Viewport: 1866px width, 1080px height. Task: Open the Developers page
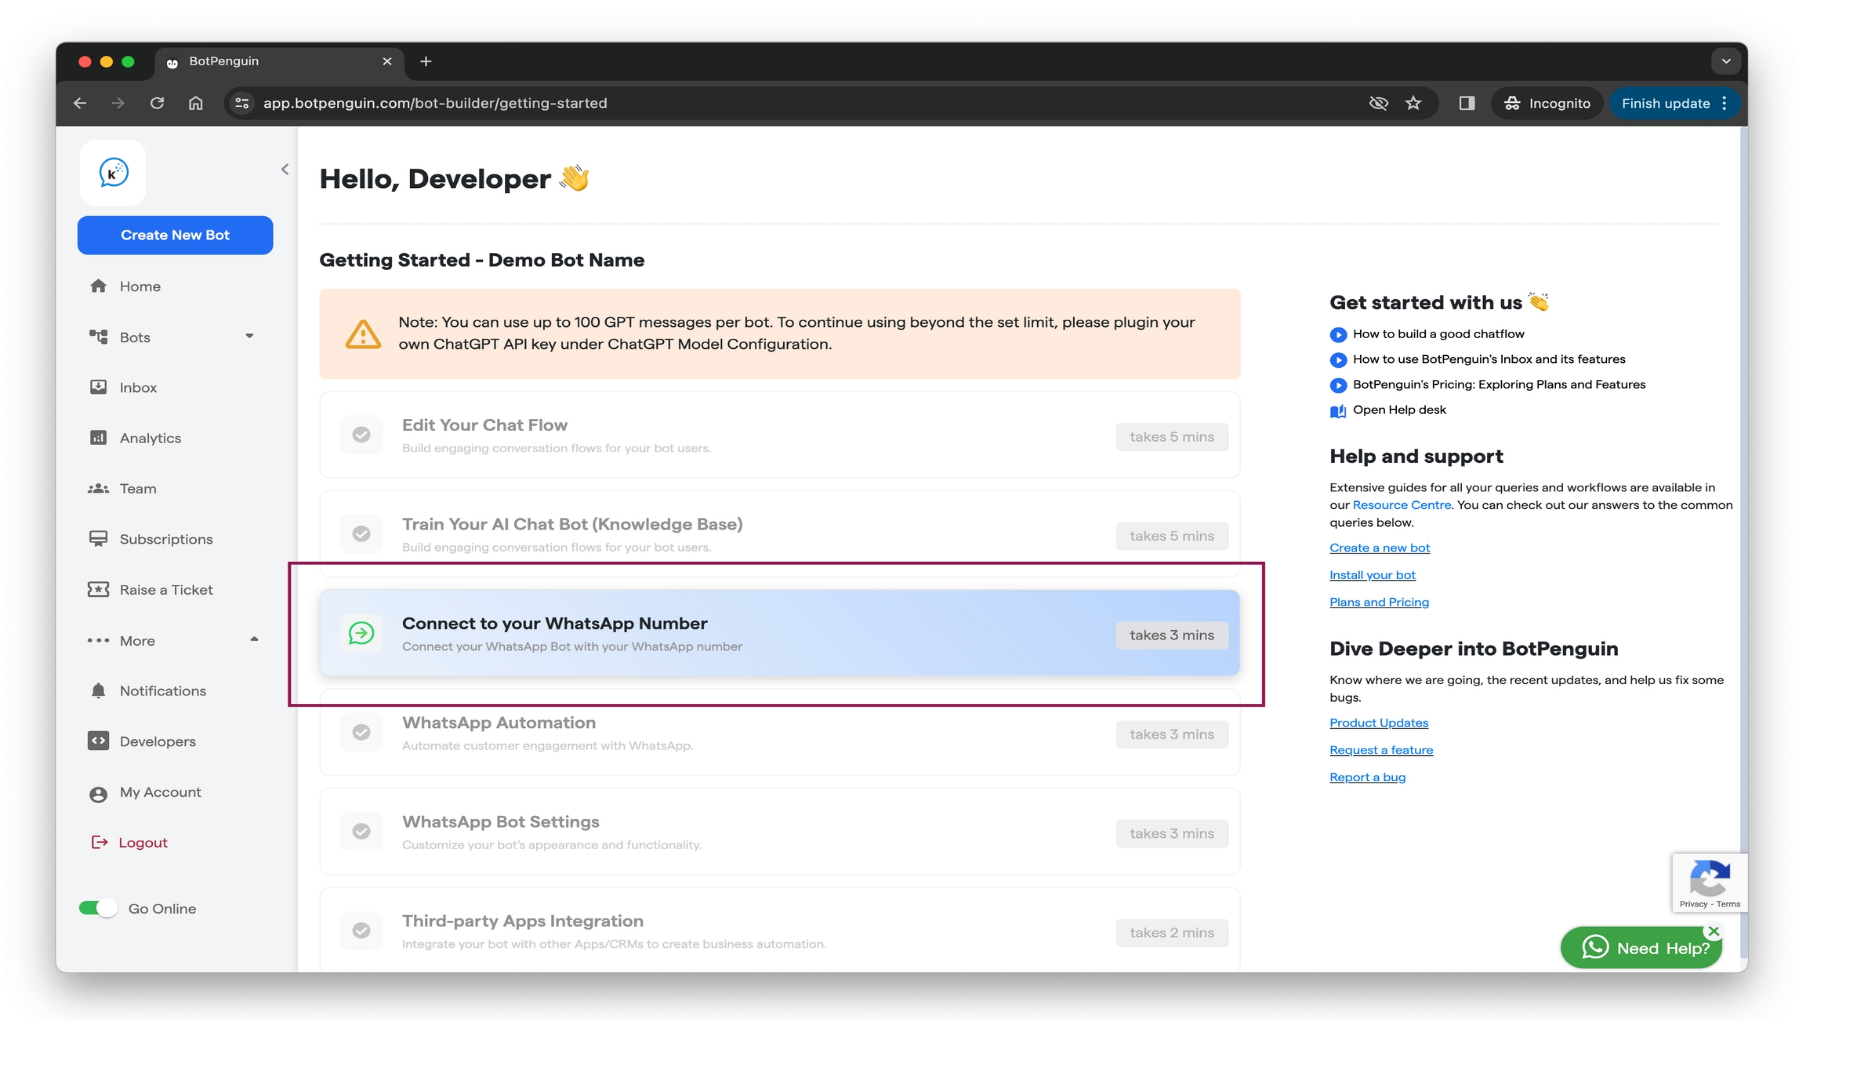(x=158, y=742)
